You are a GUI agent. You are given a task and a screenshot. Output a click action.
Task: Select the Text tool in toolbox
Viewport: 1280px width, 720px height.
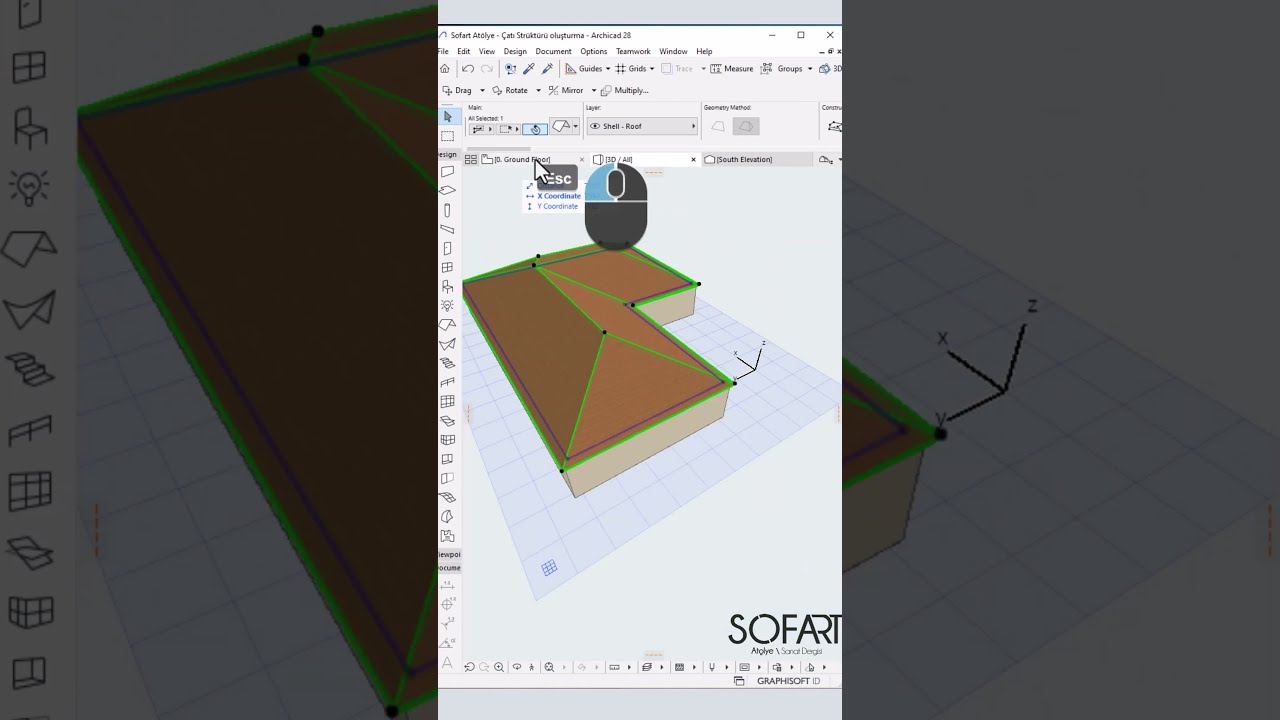(x=447, y=663)
